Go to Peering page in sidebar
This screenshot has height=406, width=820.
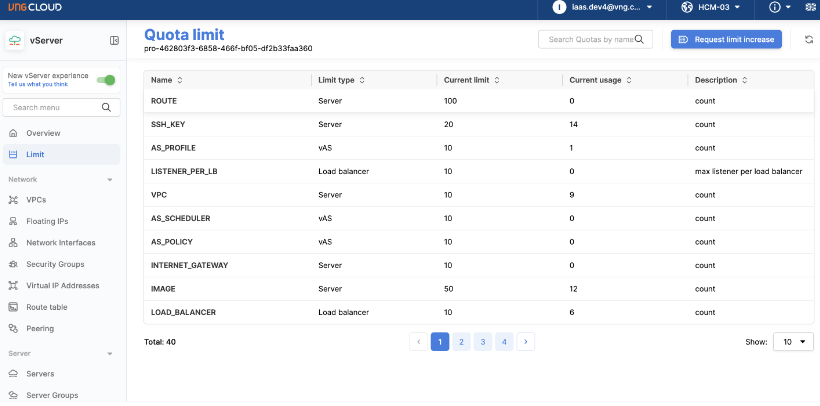coord(41,328)
